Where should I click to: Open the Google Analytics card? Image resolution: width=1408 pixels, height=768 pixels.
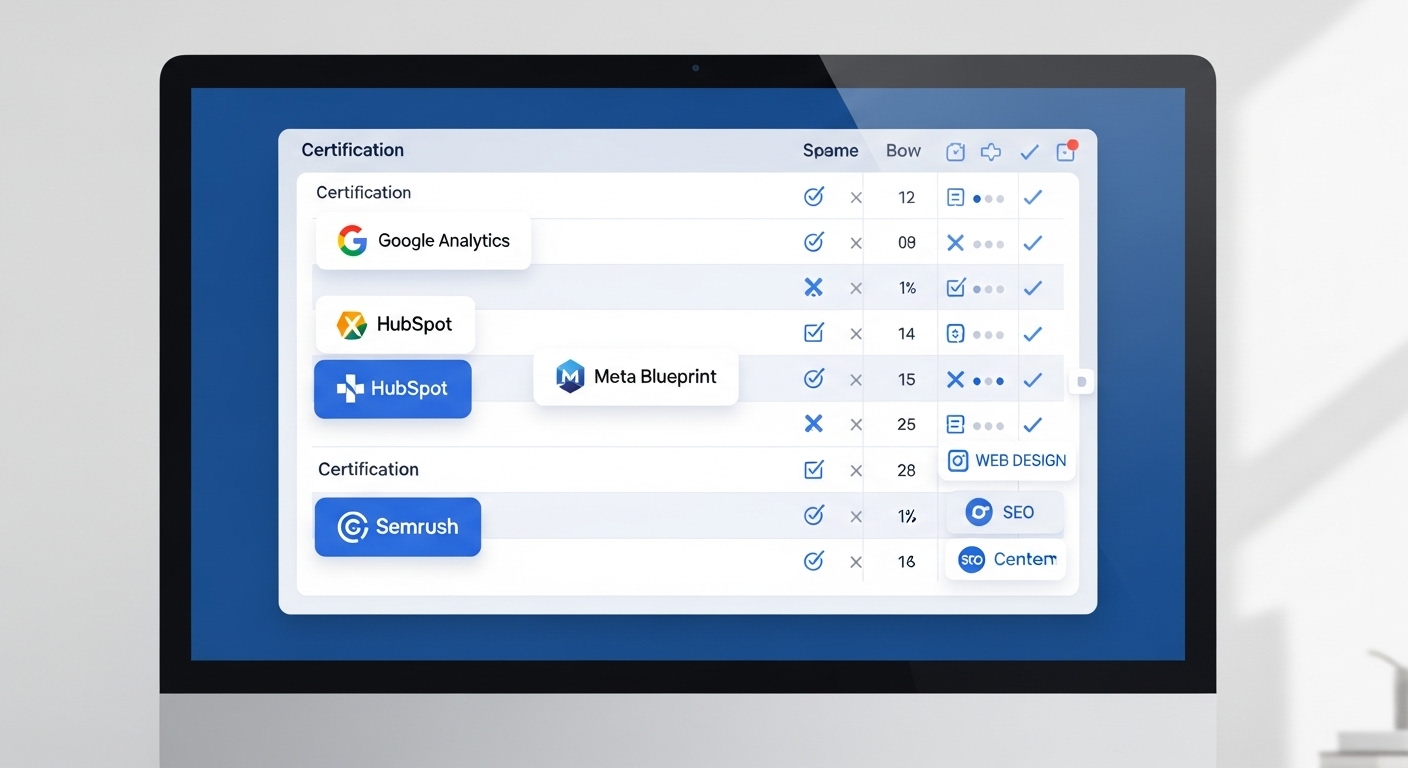pyautogui.click(x=423, y=241)
